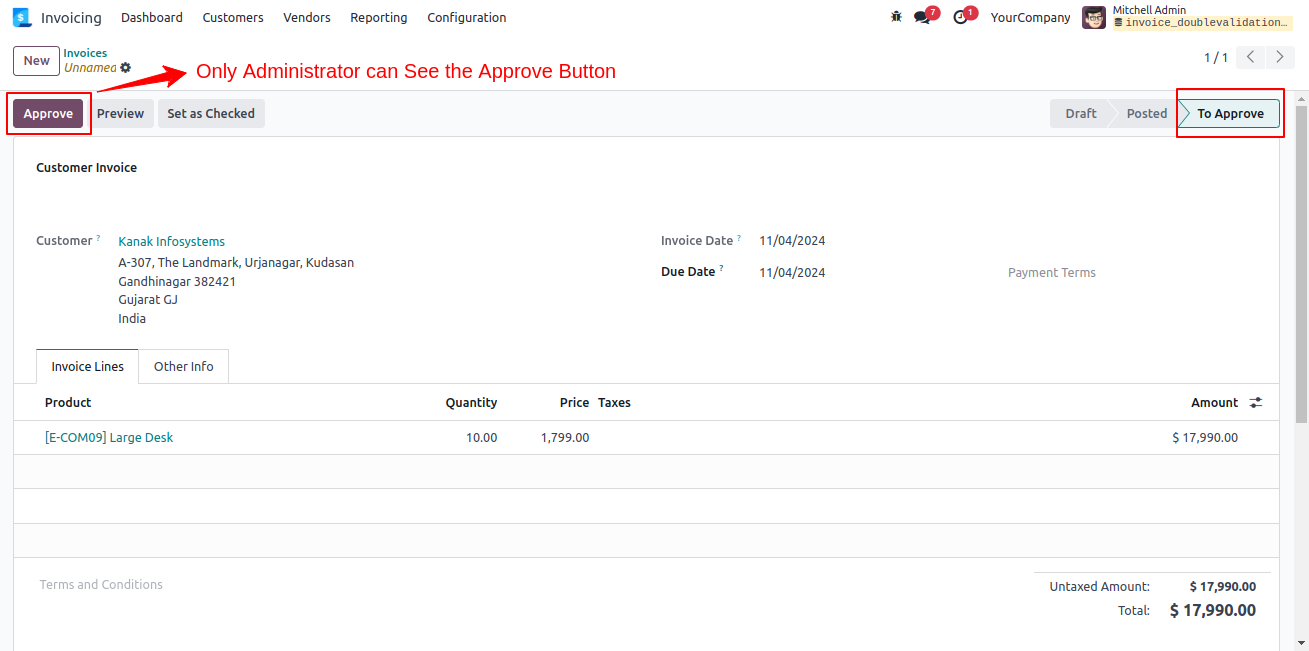Open the gear actions menu beside Unnamed
Screen dimensions: 1309x651
(126, 68)
